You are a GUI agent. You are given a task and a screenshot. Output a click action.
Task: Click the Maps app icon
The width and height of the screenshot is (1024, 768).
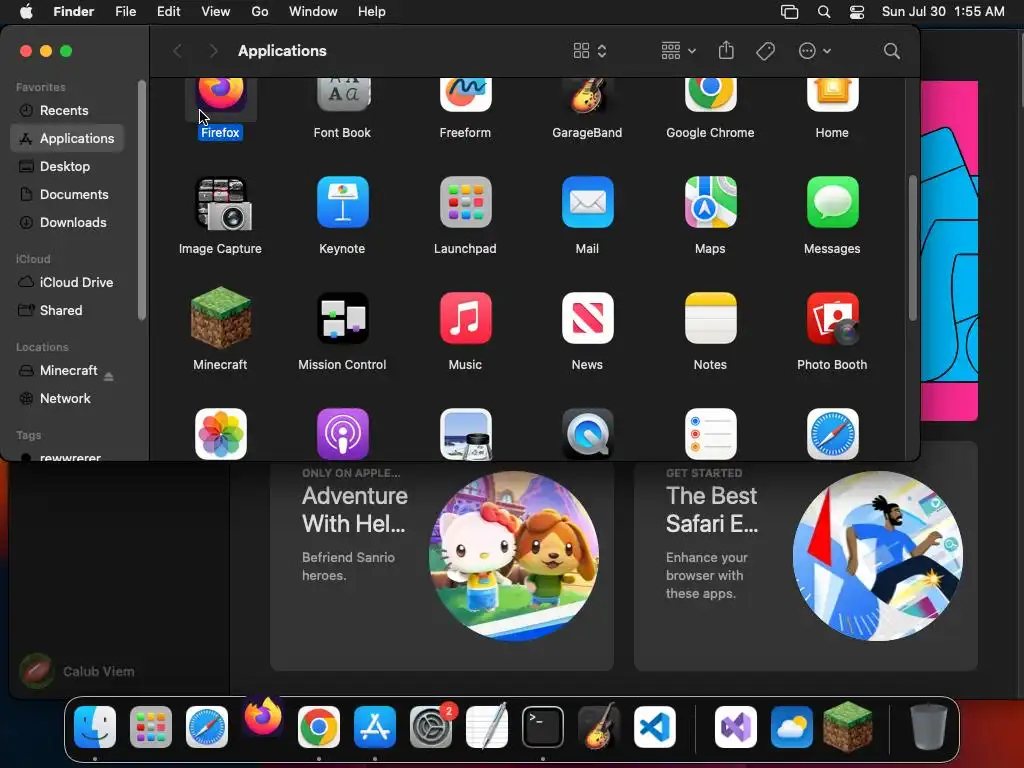point(710,202)
